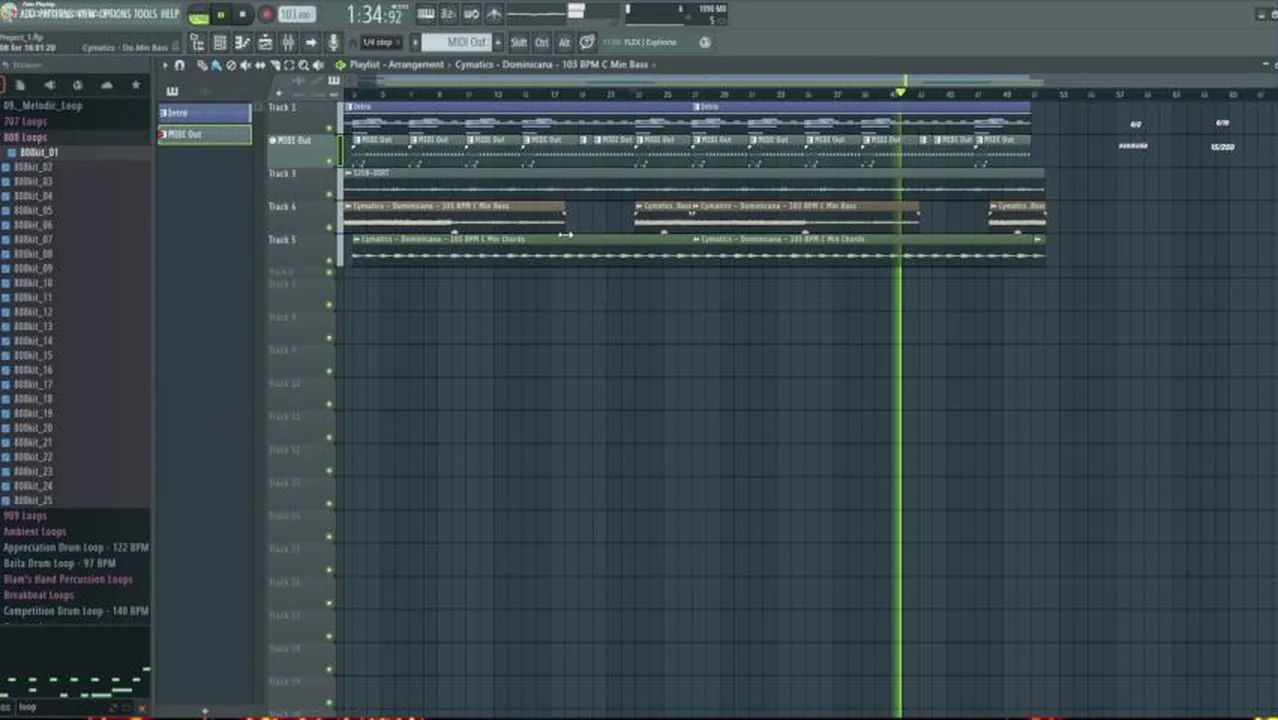Collapse the 808 Loops folder

[x=25, y=137]
